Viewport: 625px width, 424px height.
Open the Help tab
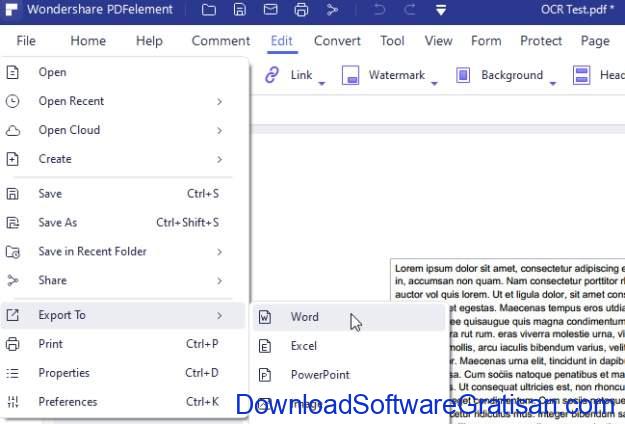point(149,41)
